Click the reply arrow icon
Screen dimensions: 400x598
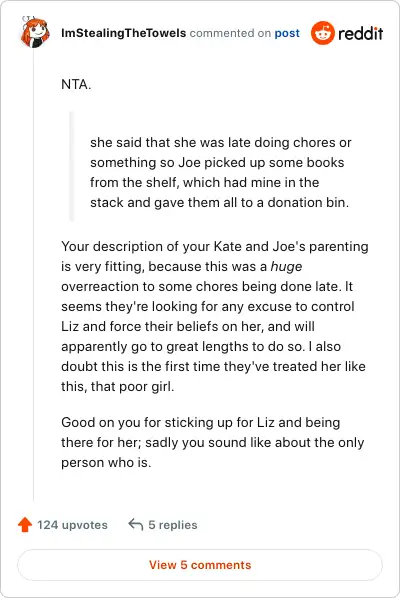click(x=136, y=524)
